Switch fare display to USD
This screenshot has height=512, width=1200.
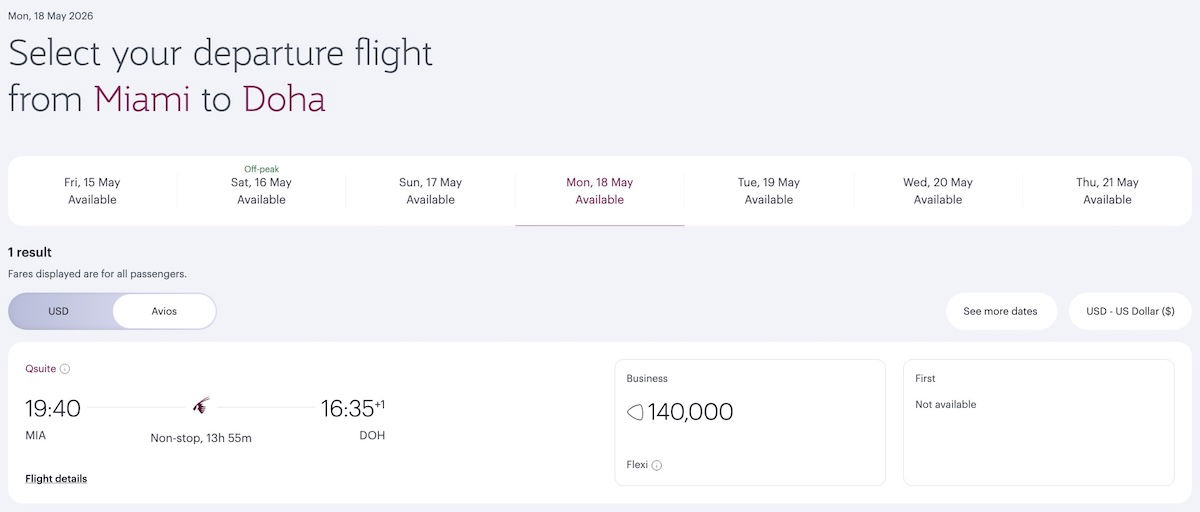[x=59, y=311]
